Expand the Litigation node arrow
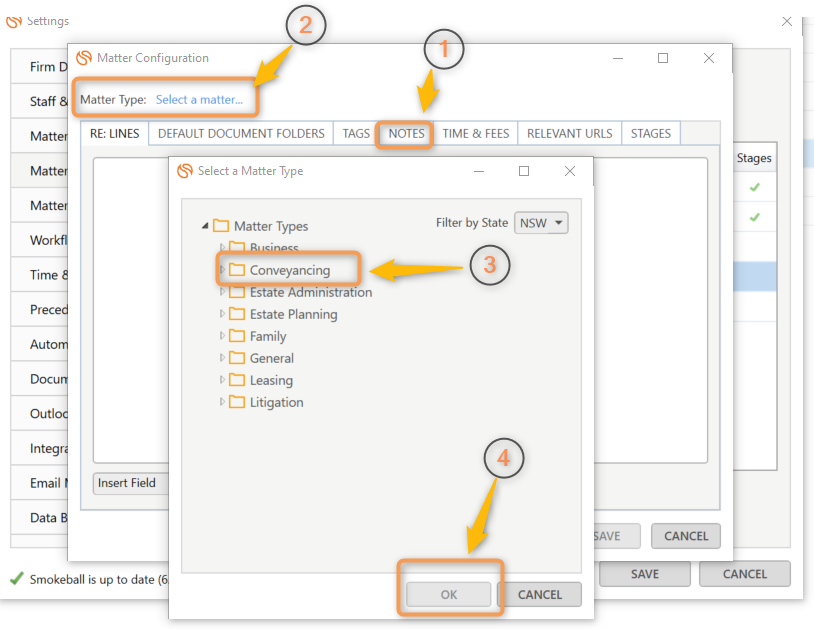Viewport: 814px width, 629px height. [222, 402]
